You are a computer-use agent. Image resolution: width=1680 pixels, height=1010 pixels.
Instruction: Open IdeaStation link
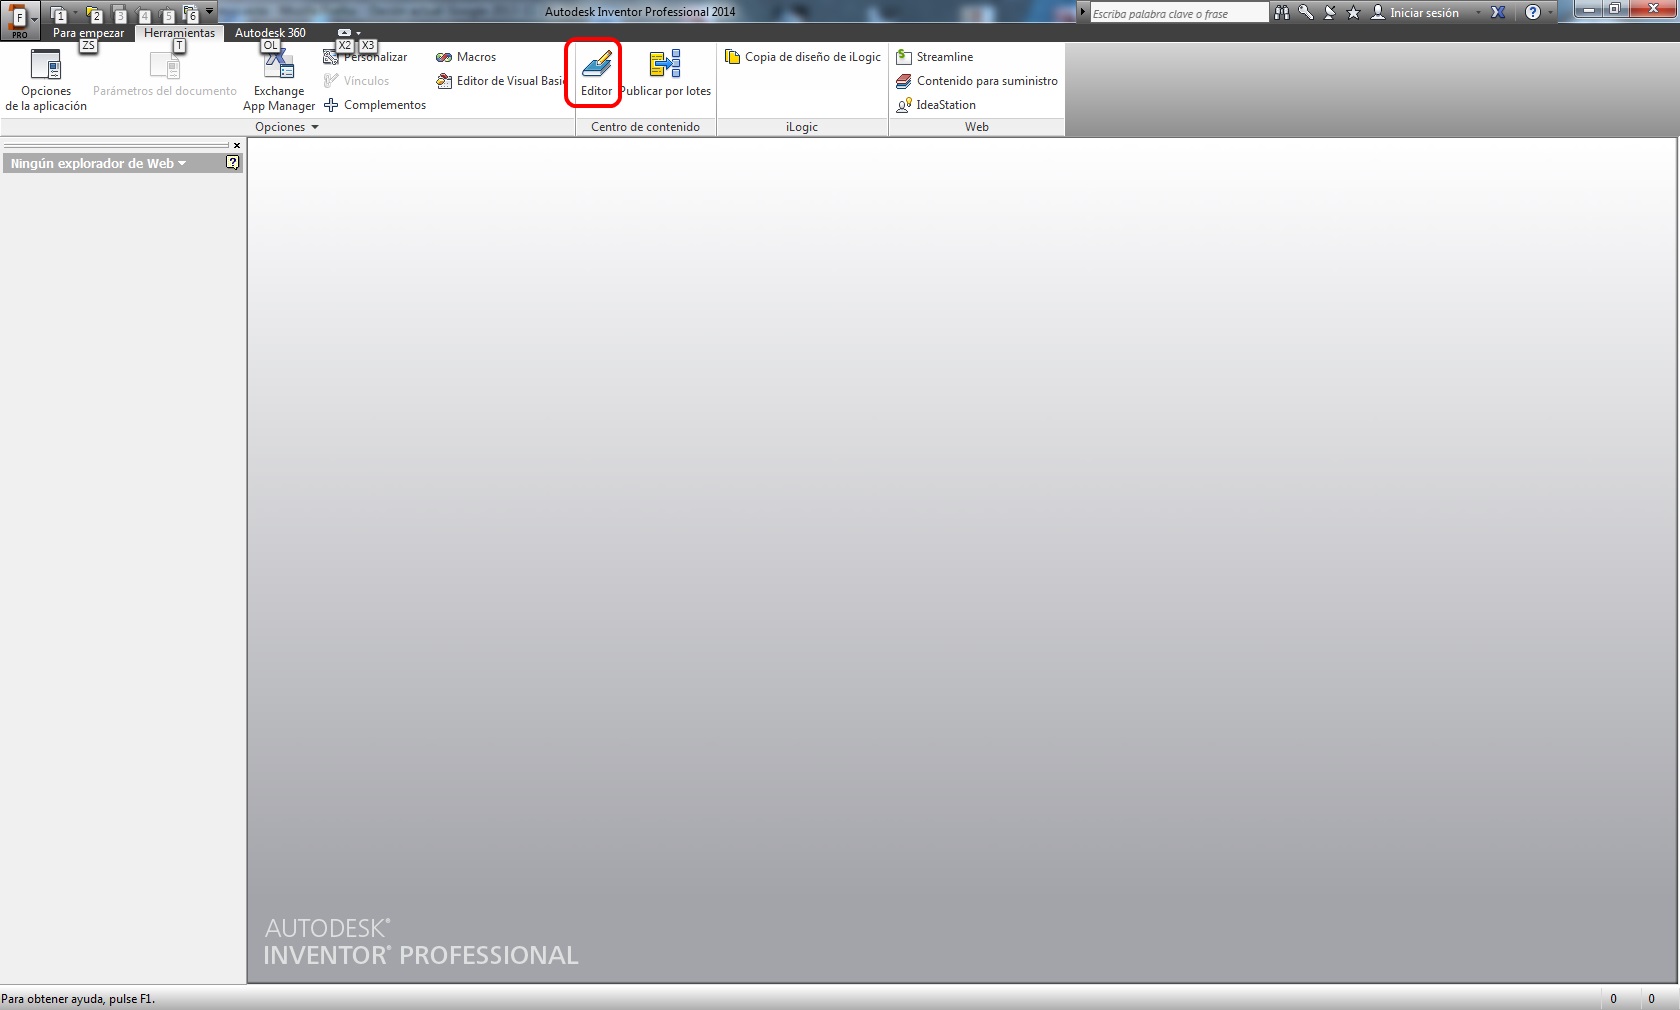point(936,105)
